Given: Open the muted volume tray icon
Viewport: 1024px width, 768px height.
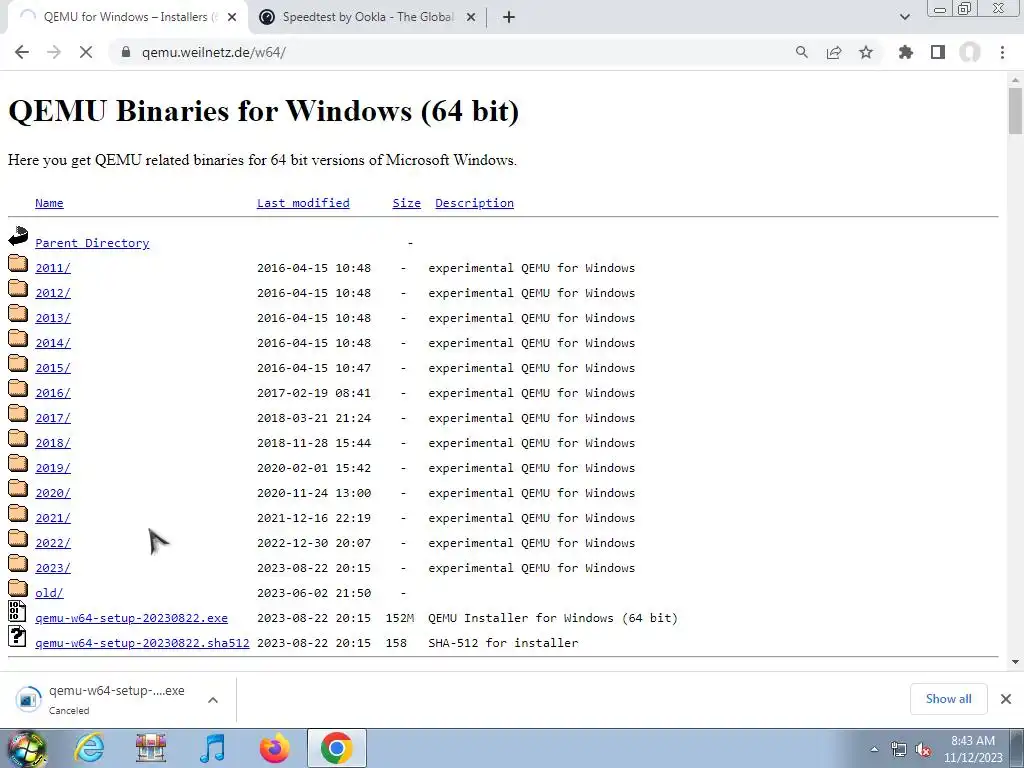Looking at the screenshot, I should [x=923, y=749].
